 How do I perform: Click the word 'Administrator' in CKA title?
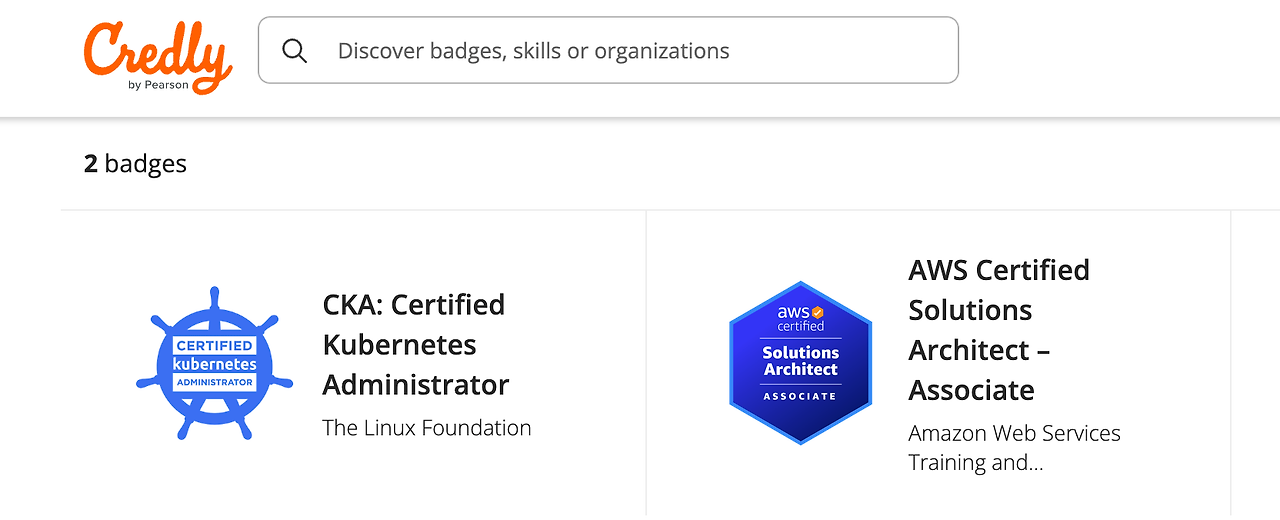tap(415, 384)
